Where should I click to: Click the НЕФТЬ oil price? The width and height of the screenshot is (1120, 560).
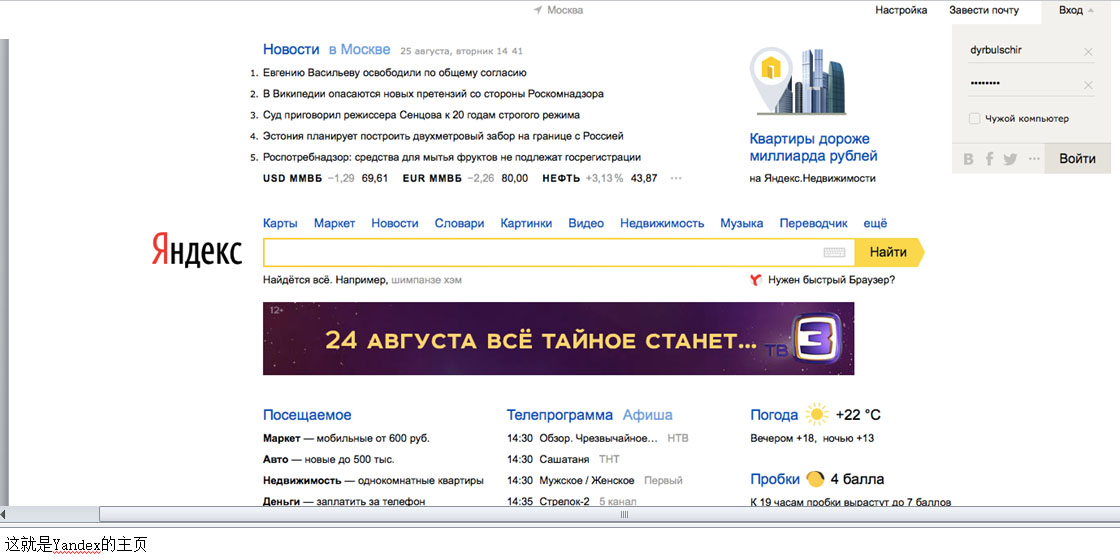599,178
